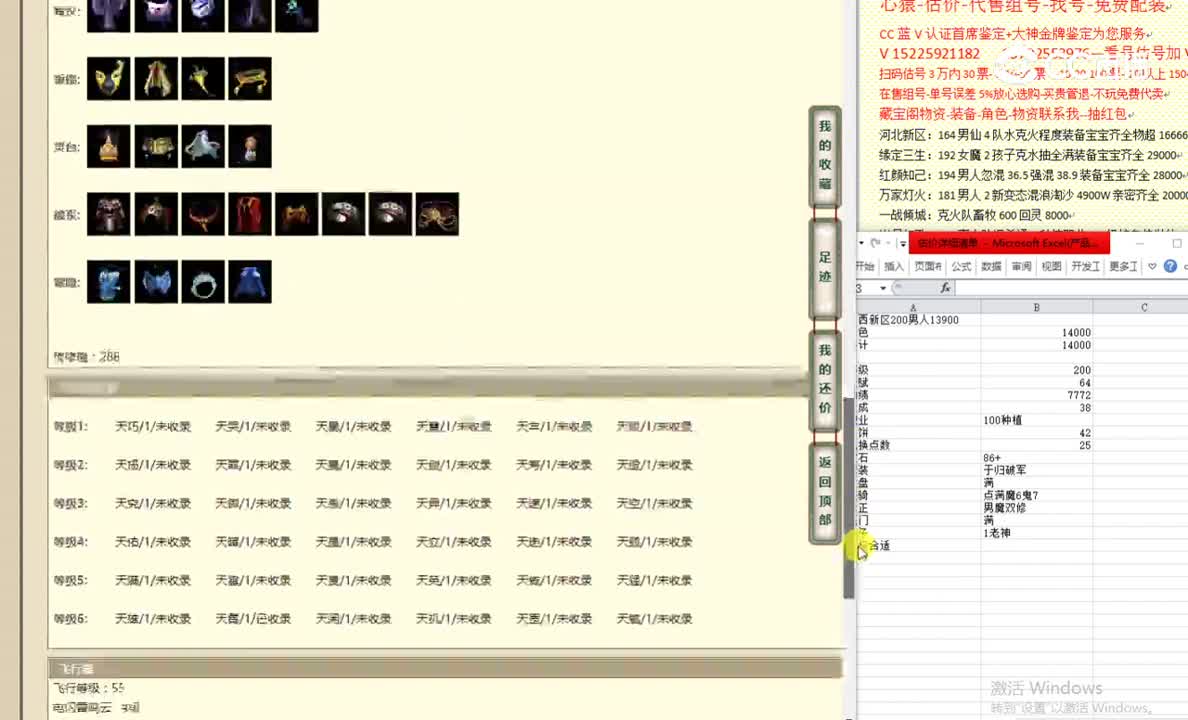Click the 一战倾城 listing line in the document
Screen dimensions: 1188x720
pos(978,215)
